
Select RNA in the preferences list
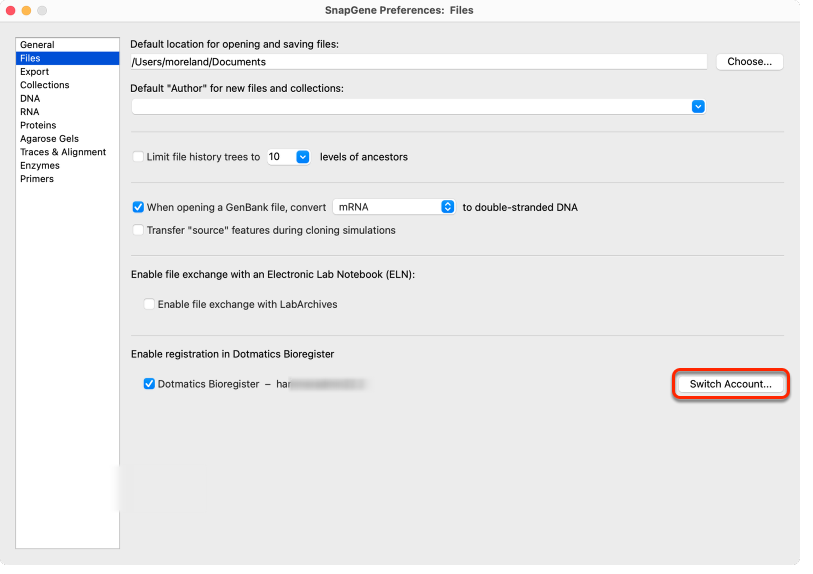(30, 111)
